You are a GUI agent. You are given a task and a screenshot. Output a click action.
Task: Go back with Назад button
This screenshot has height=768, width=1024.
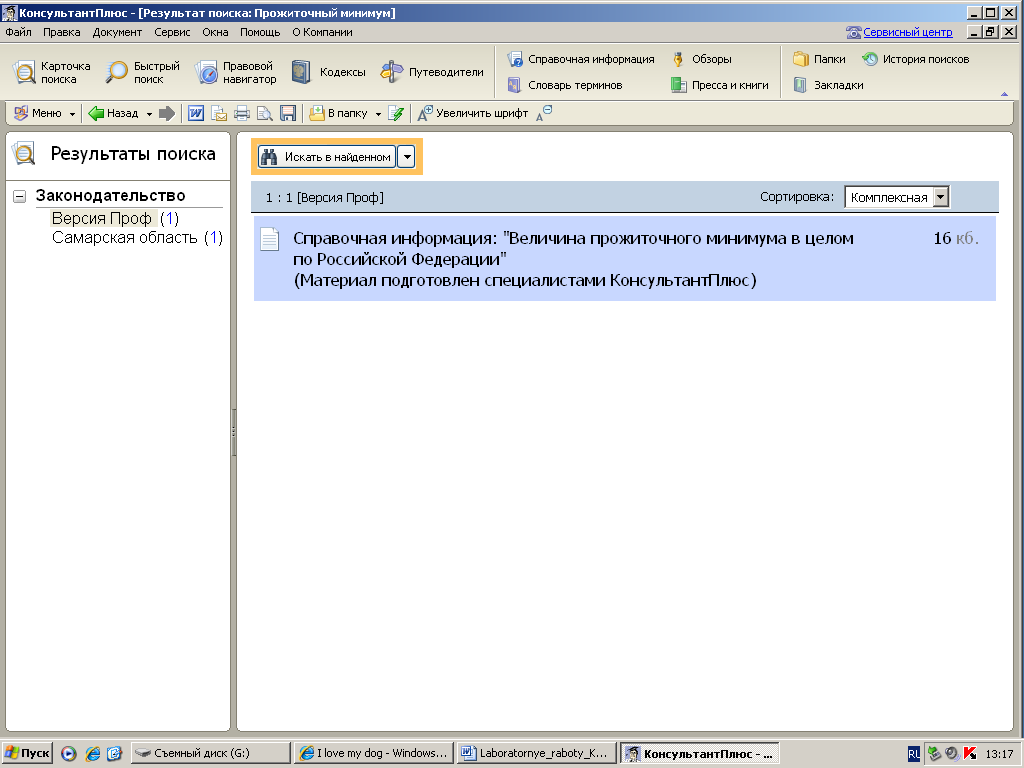click(x=114, y=113)
